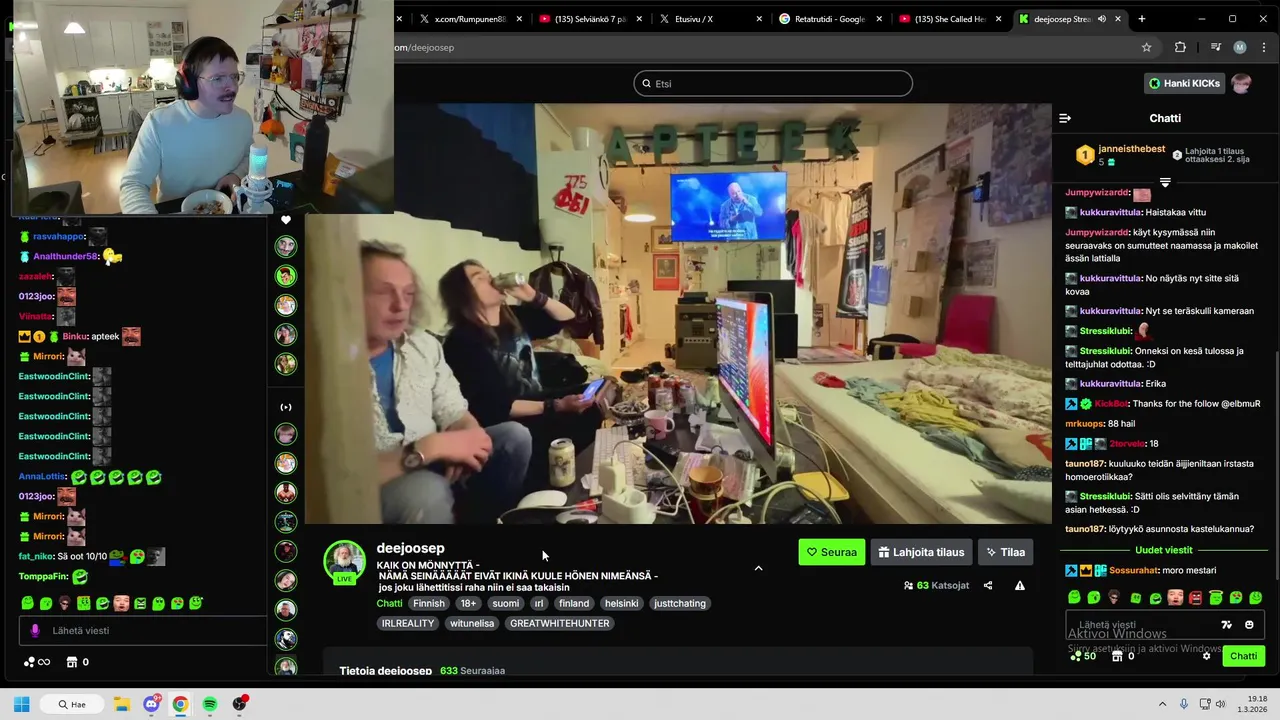Expand the gift leaderboard chevron under Chatti
Screen dimensions: 1280x720
[x=1165, y=183]
